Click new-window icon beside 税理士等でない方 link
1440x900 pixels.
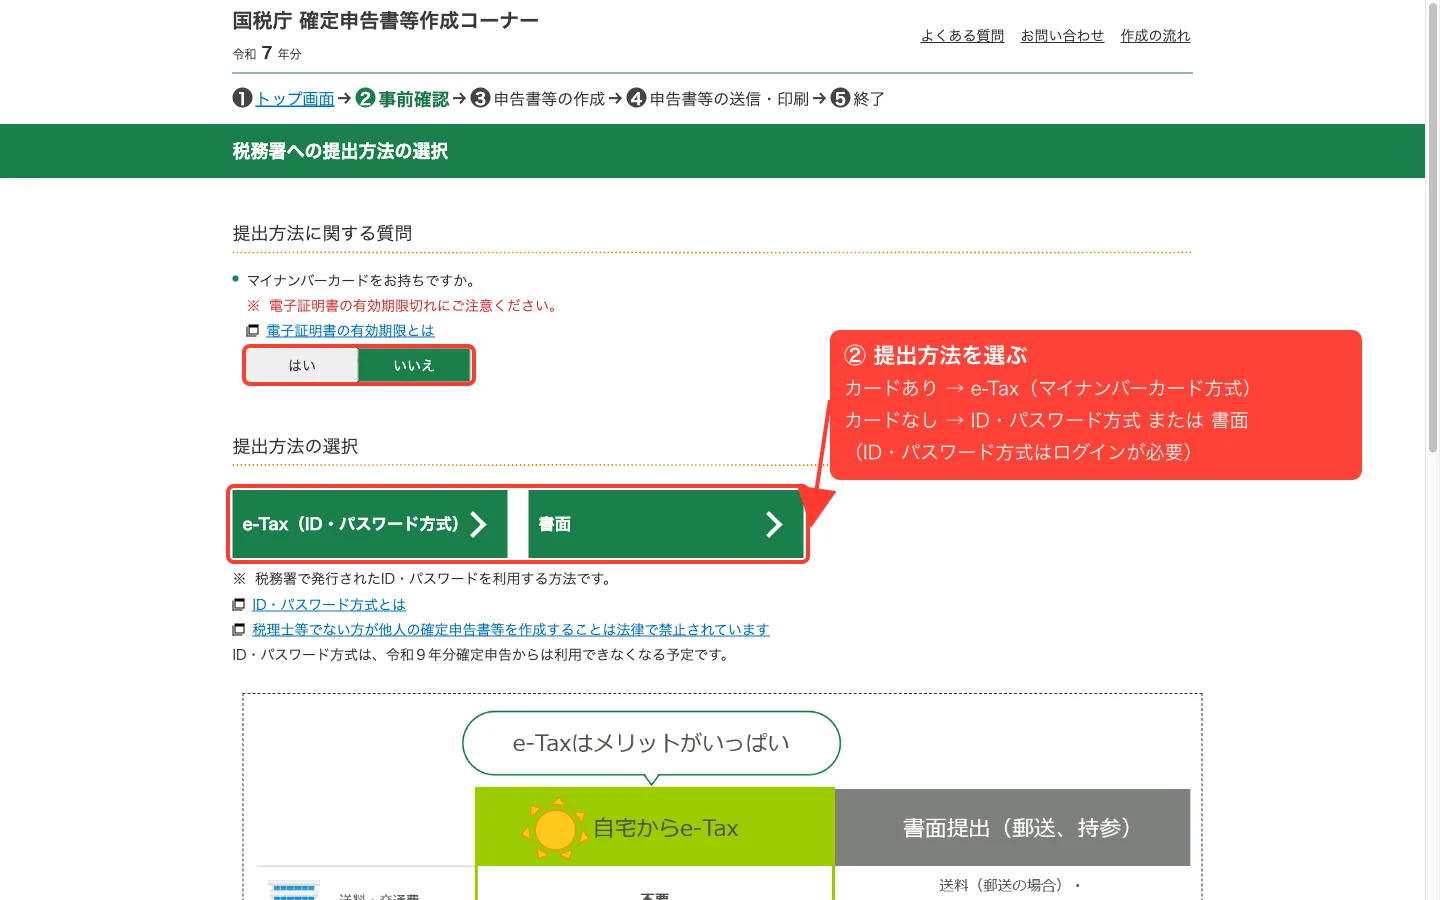coord(238,630)
